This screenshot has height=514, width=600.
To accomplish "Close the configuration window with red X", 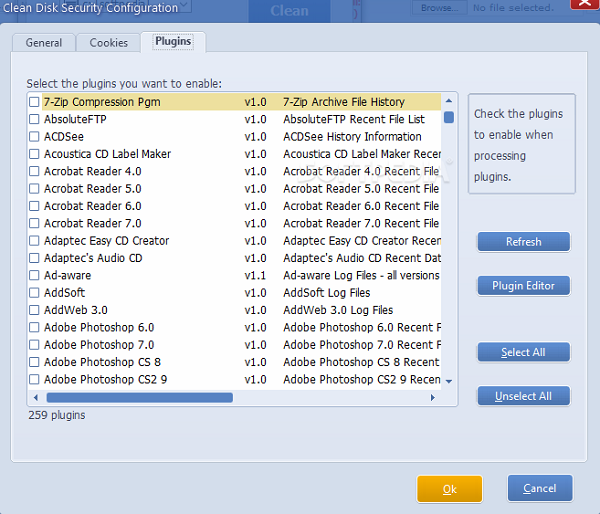I will 585,3.
